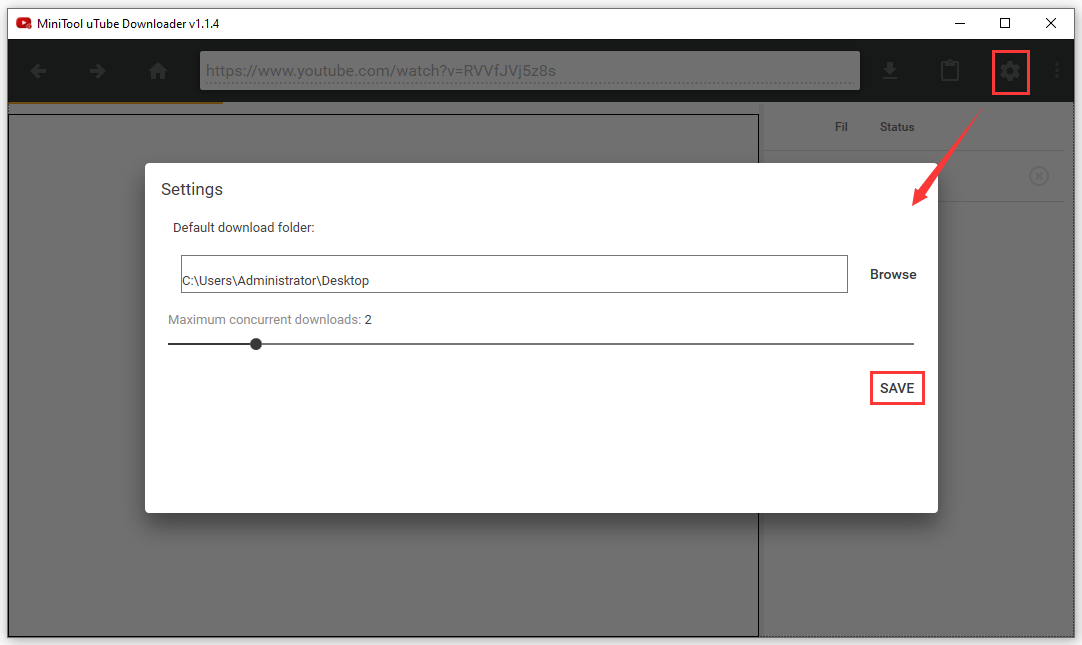The image size is (1082, 645).
Task: Click the download arrow icon in toolbar
Action: 890,70
